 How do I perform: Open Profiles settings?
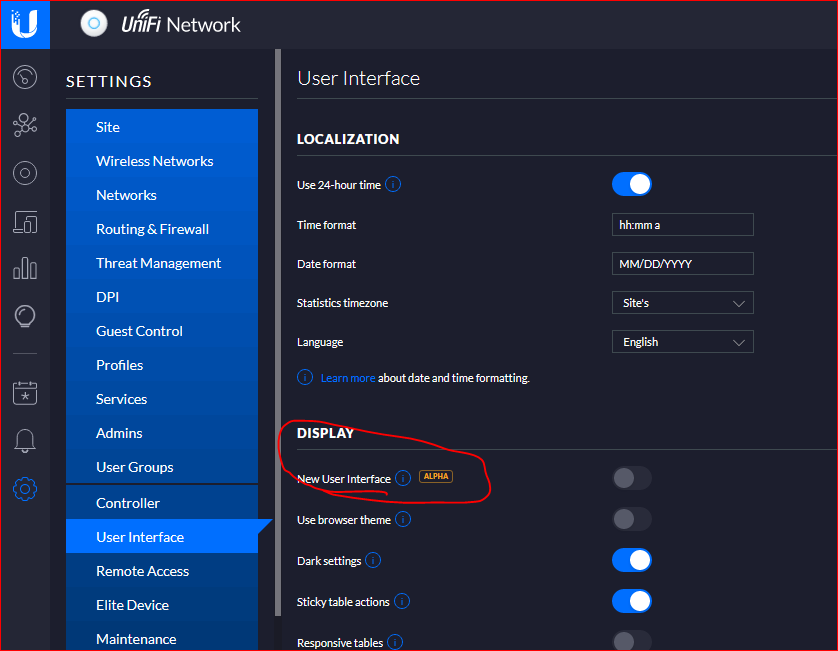pos(162,365)
